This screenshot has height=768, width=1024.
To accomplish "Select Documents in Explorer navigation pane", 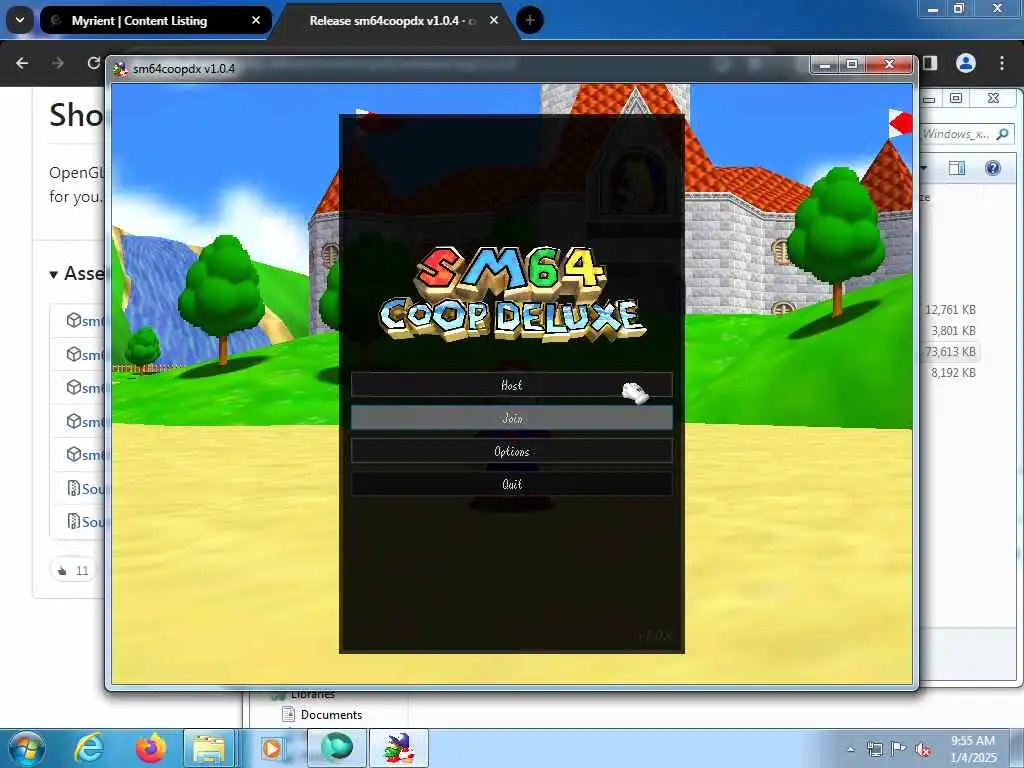I will pos(330,714).
